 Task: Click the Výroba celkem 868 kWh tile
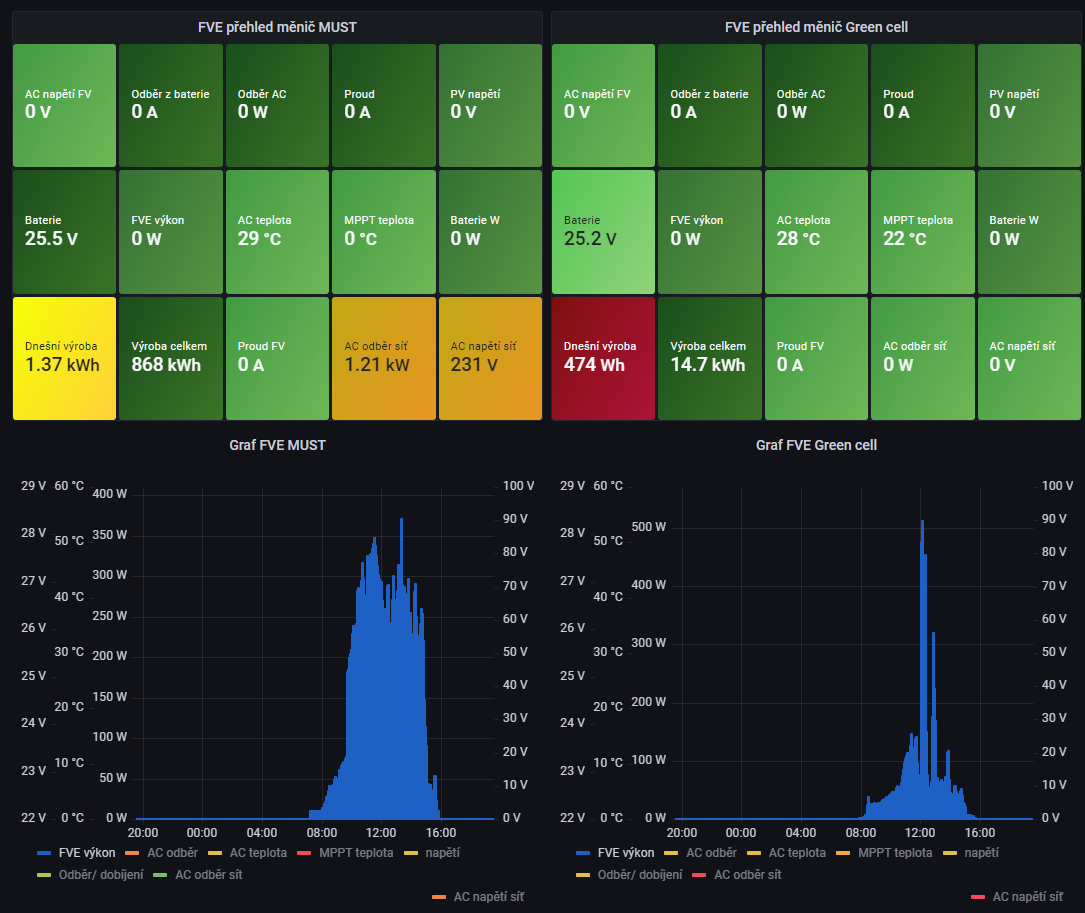tap(170, 358)
